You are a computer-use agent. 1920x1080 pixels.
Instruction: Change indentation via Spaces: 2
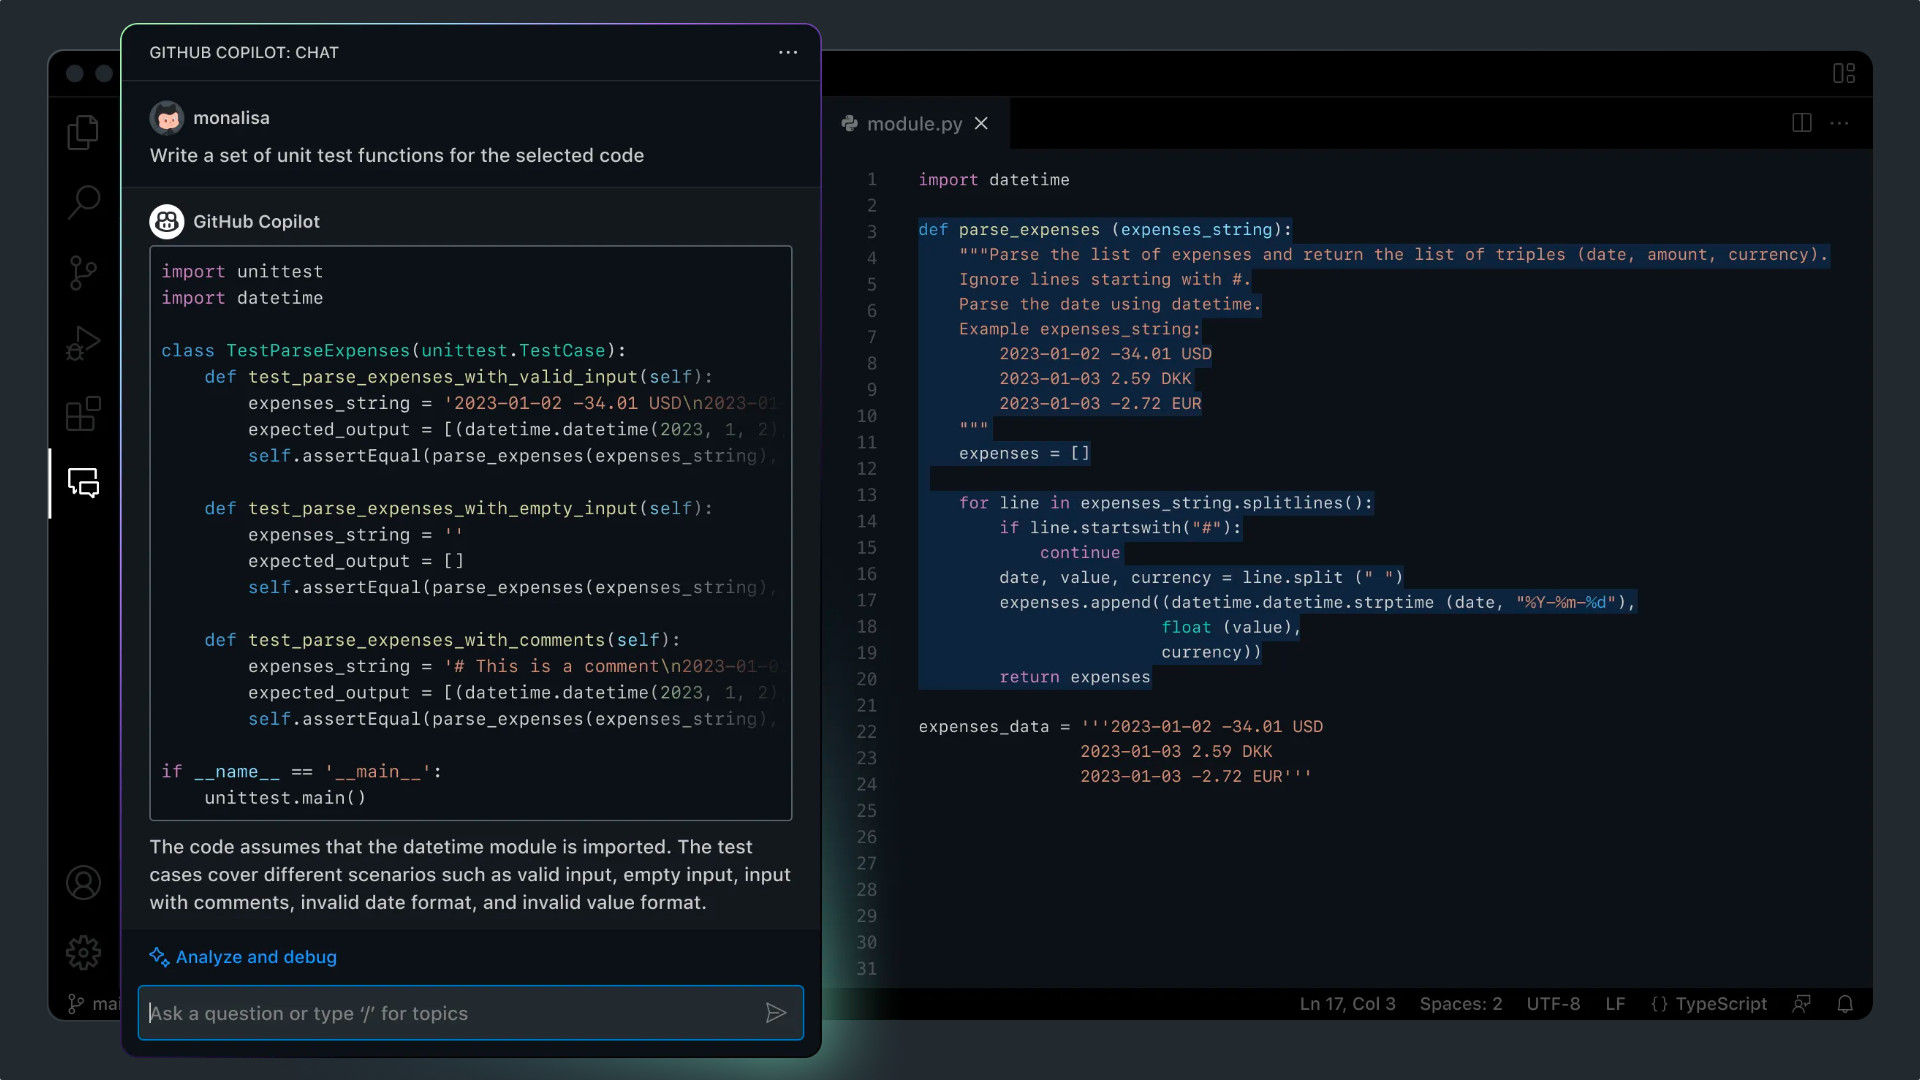1461,1004
